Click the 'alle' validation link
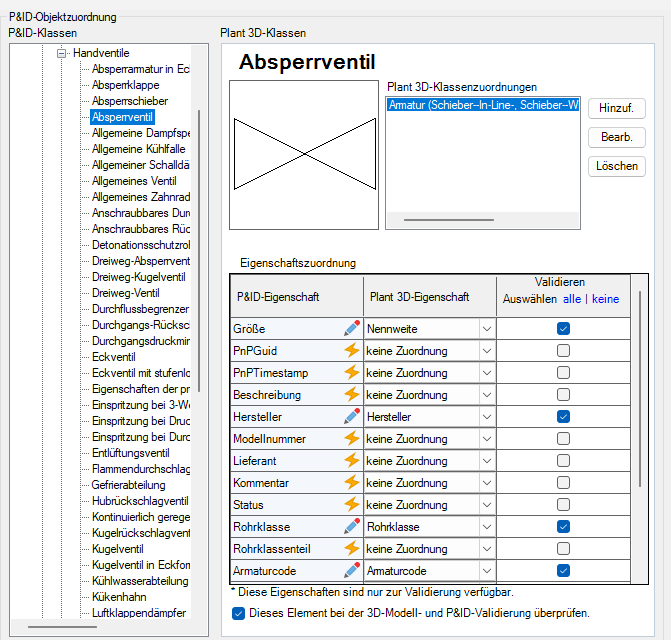671x640 pixels. pyautogui.click(x=572, y=299)
